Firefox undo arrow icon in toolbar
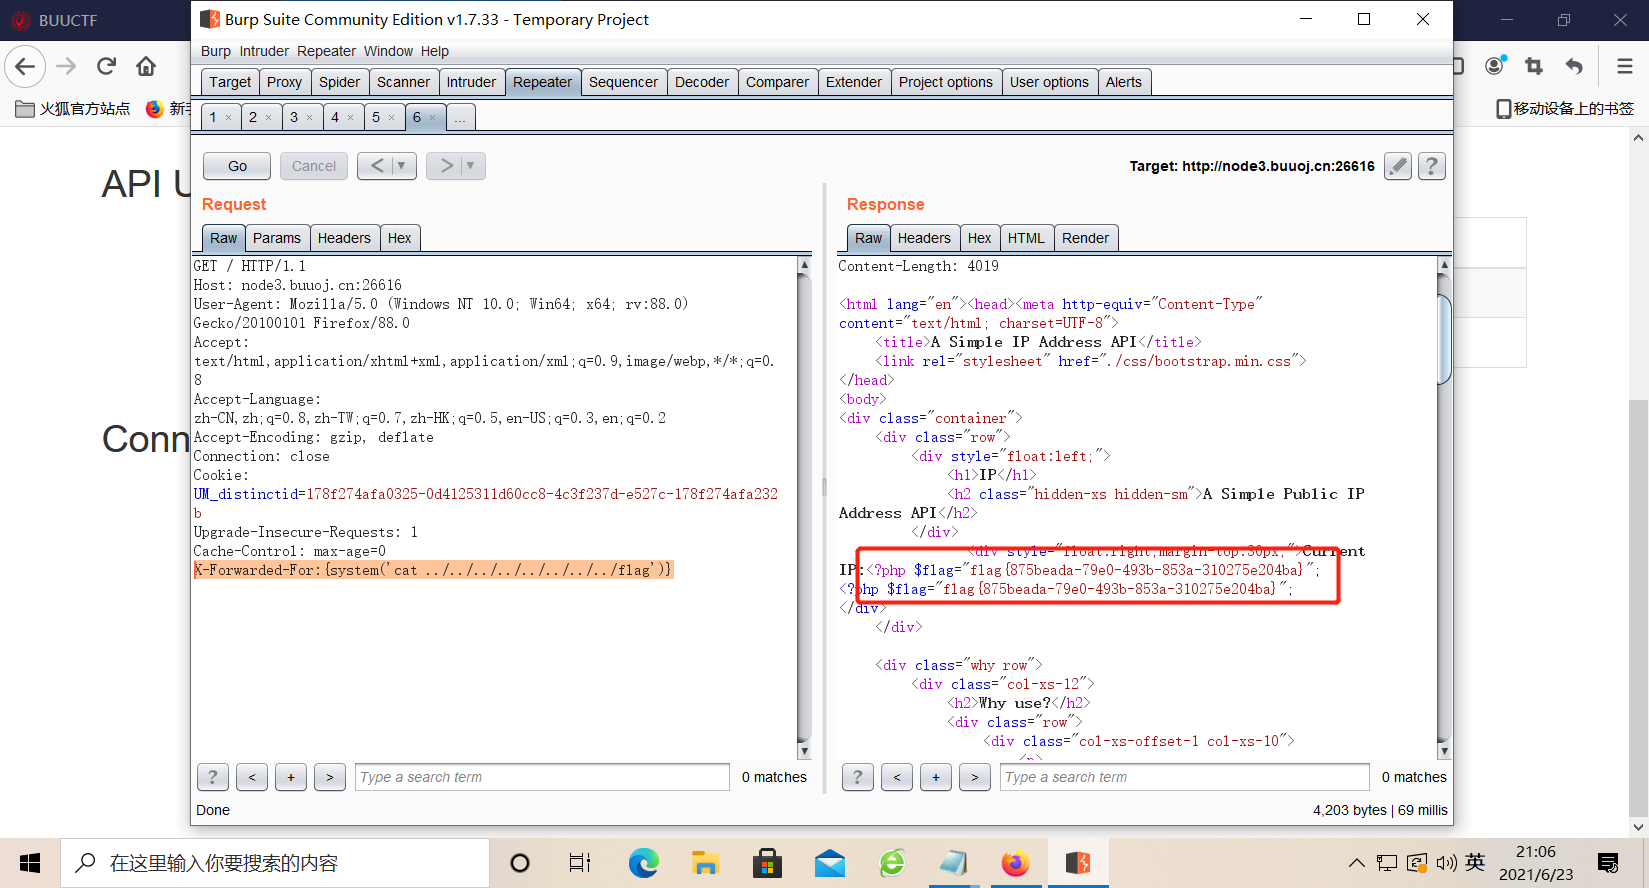1649x888 pixels. click(1574, 66)
